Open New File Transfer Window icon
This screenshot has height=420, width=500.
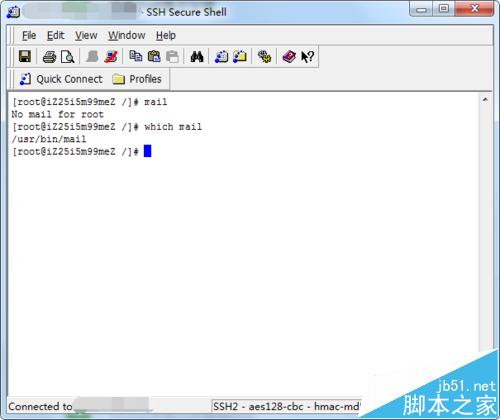240,57
